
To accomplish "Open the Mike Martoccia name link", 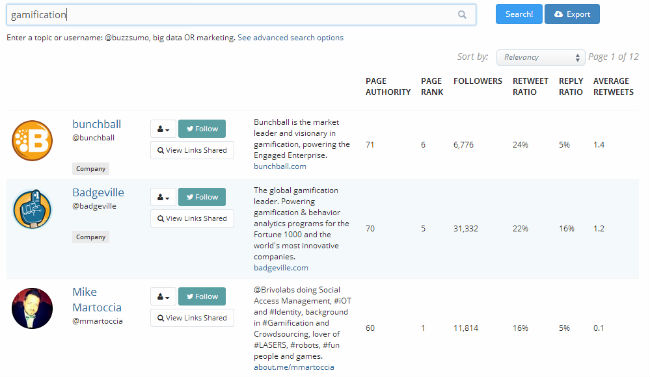I will tap(97, 299).
